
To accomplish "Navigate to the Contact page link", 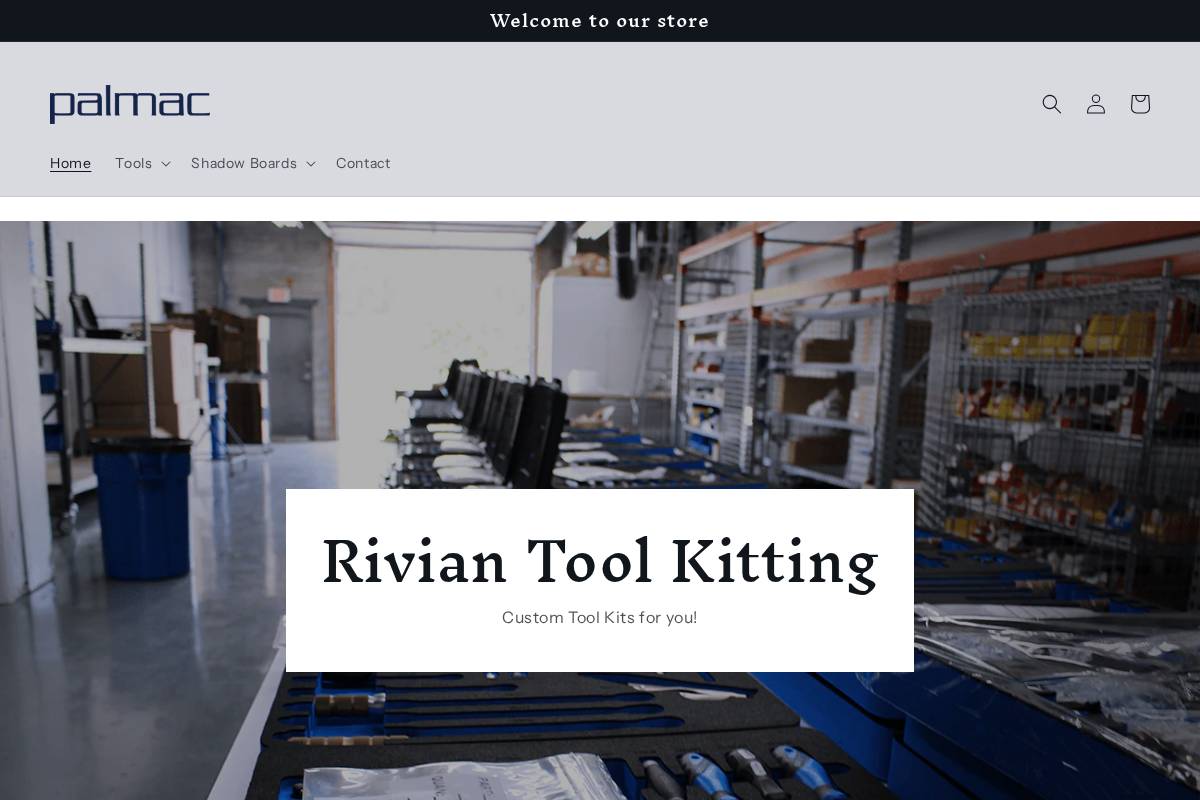I will 363,163.
